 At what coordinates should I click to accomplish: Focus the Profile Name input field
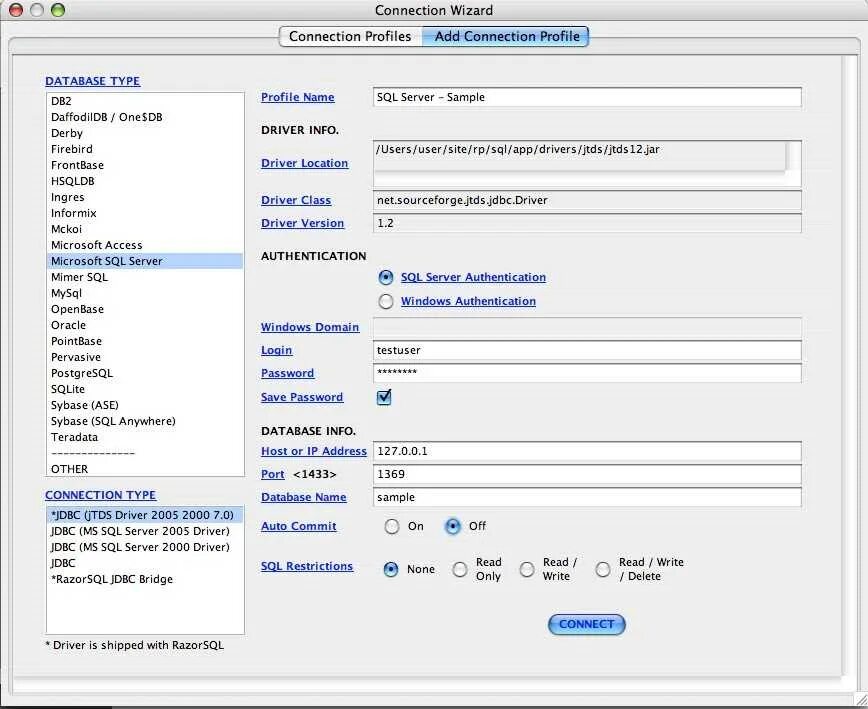tap(587, 97)
